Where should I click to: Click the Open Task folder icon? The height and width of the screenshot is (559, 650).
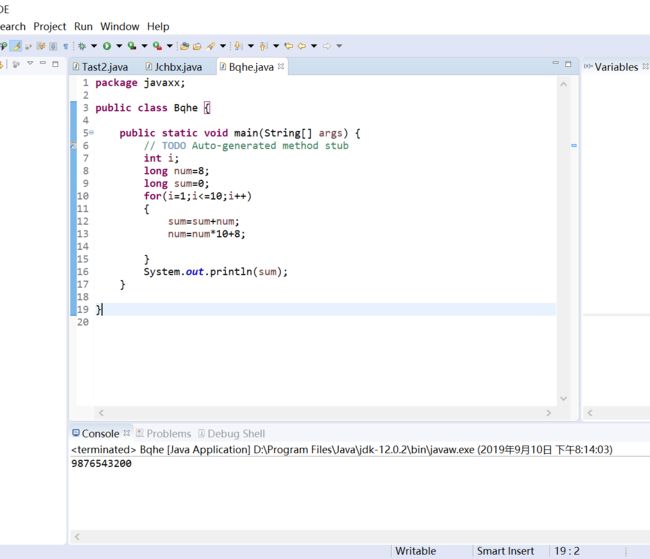[197, 46]
